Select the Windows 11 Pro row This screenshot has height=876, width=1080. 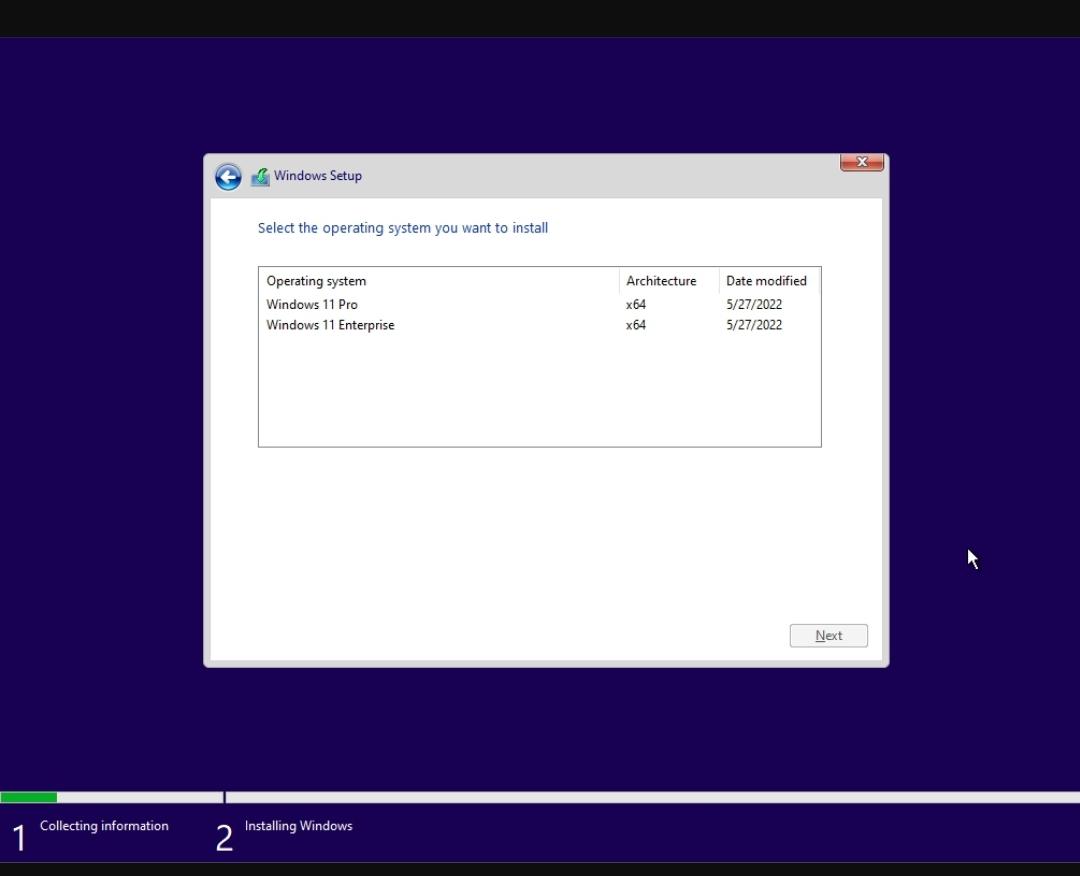tap(539, 304)
